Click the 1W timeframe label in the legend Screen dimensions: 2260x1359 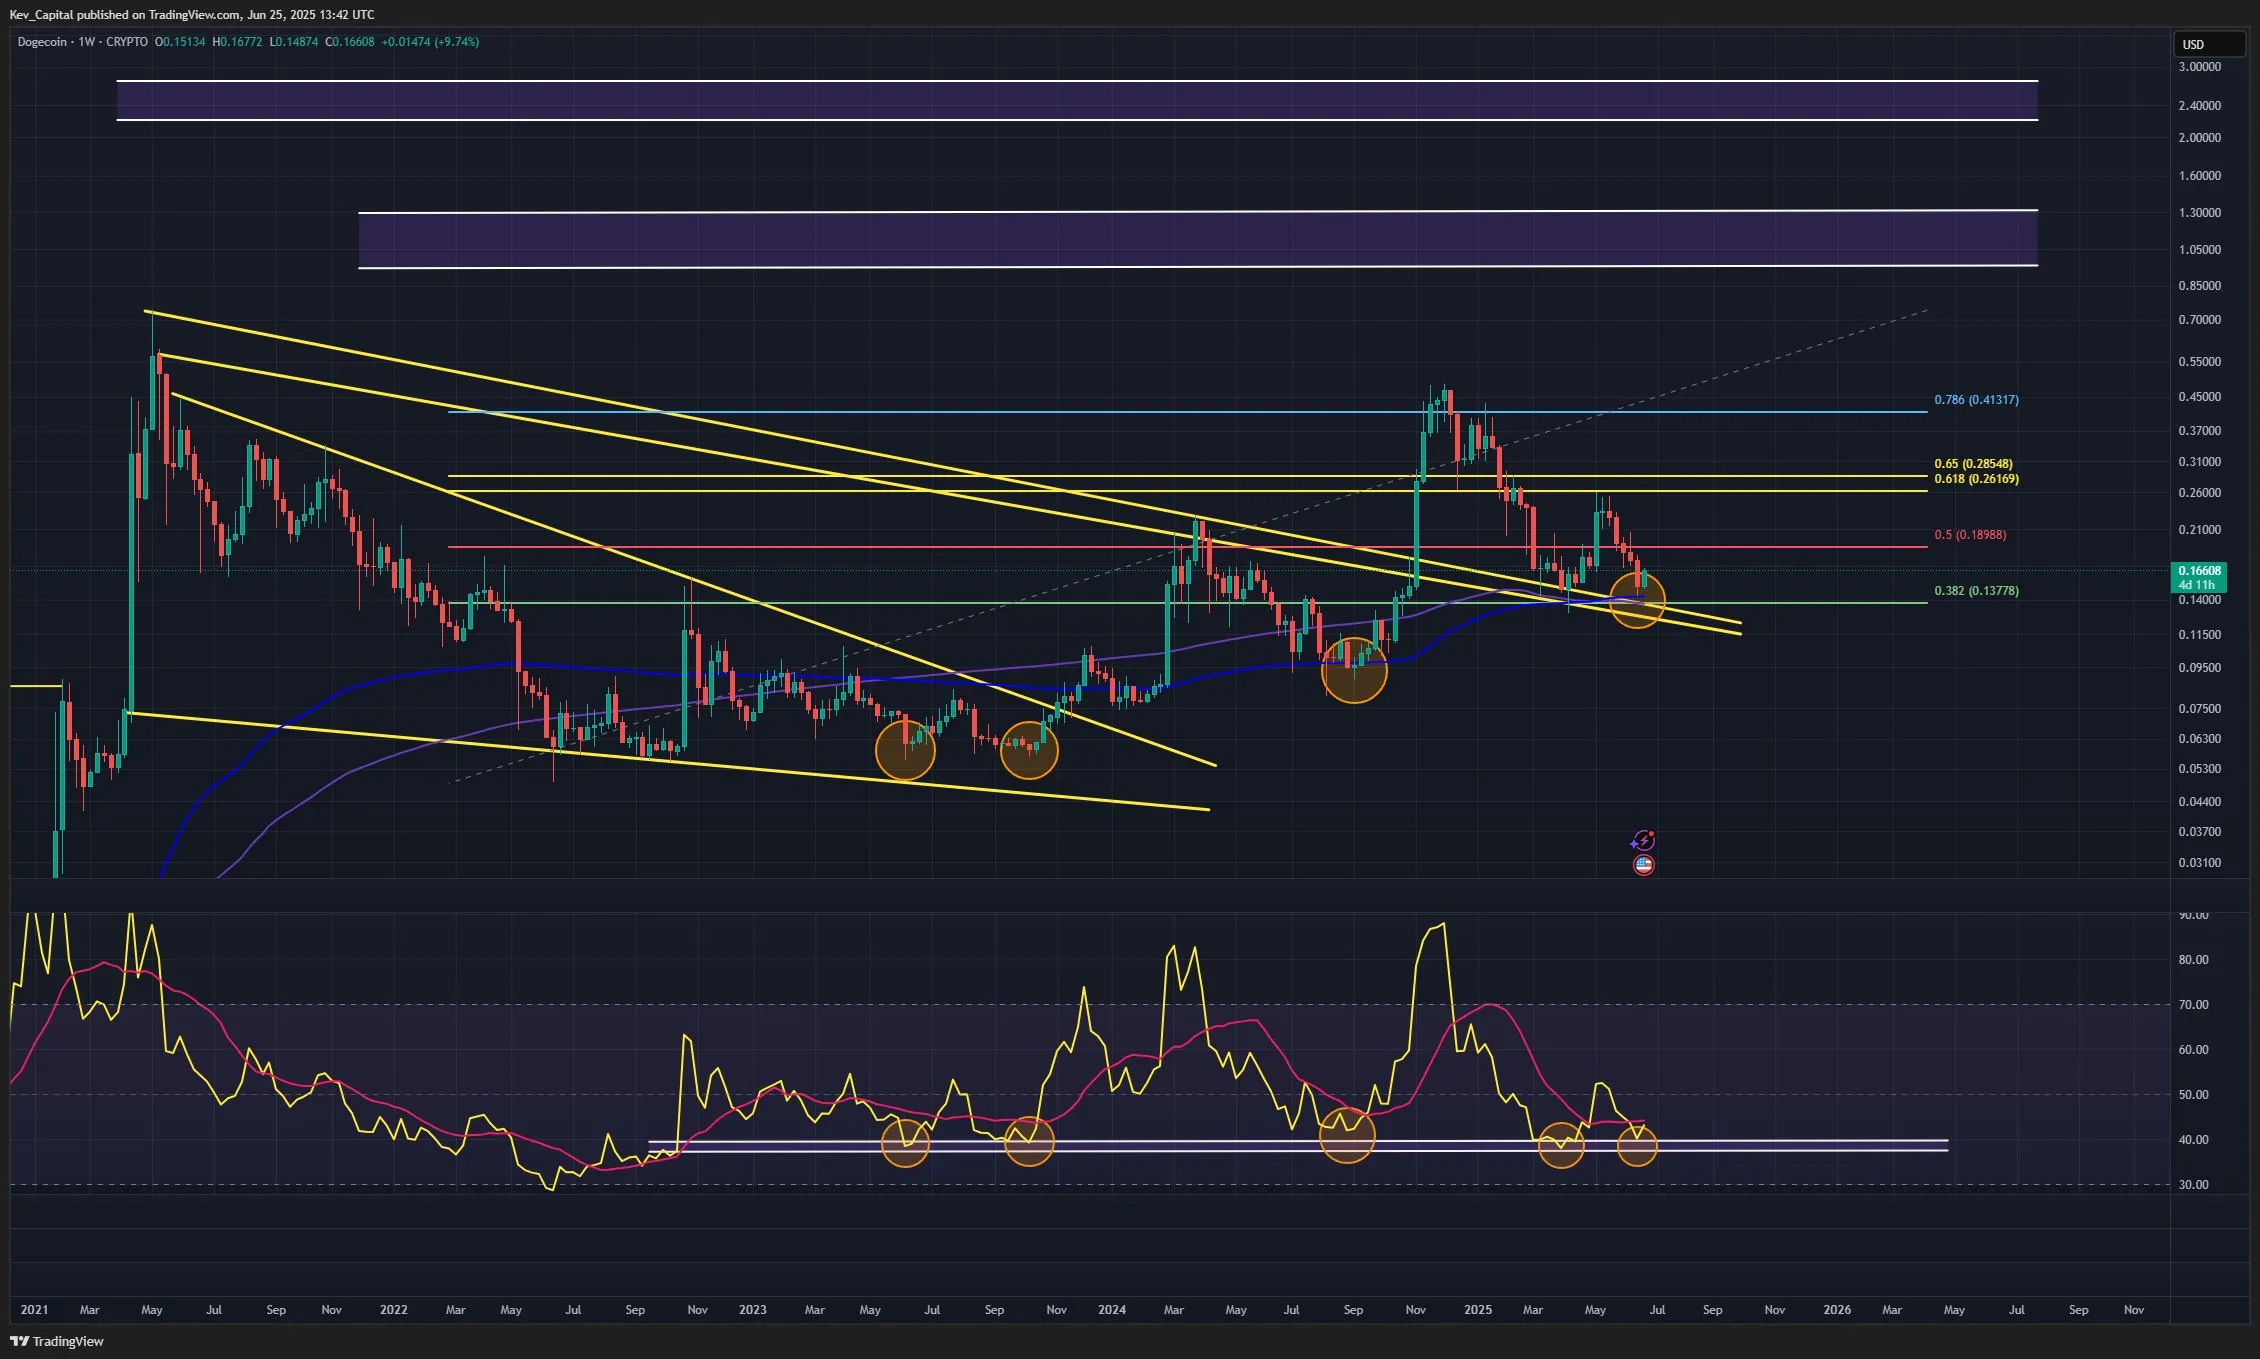click(x=85, y=42)
